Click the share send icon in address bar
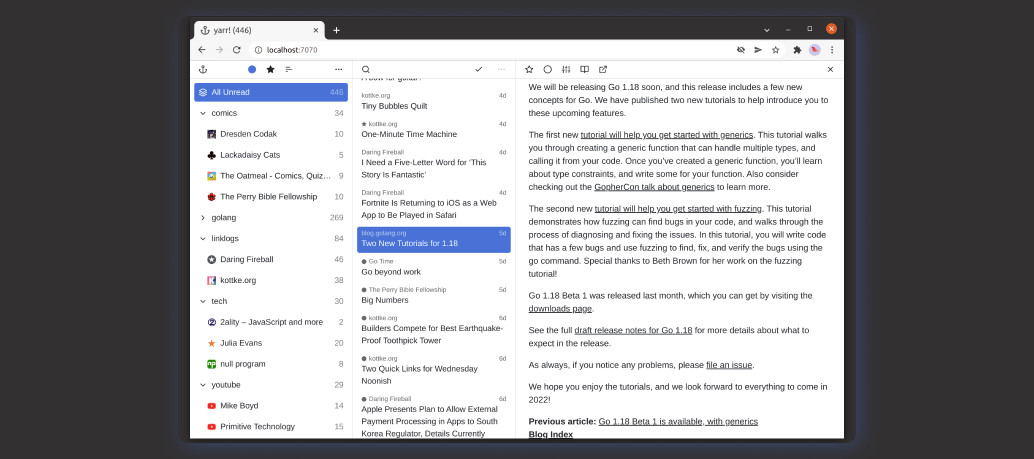This screenshot has height=459, width=1034. (x=758, y=50)
